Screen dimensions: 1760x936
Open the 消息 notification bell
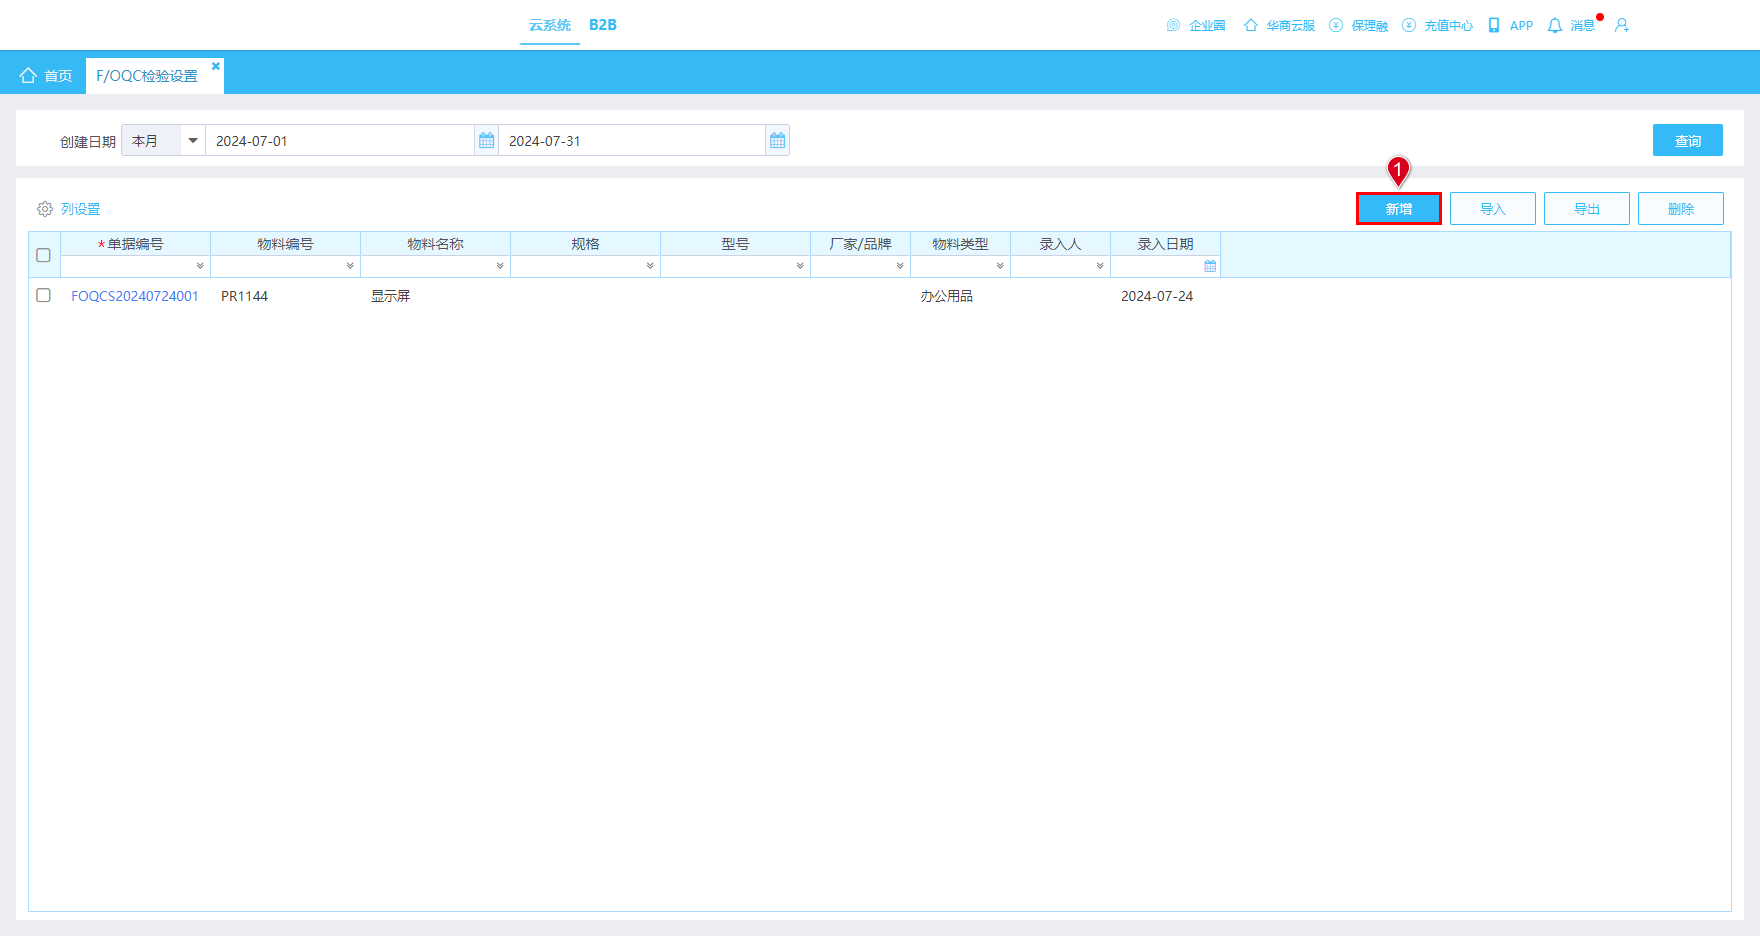[1555, 25]
